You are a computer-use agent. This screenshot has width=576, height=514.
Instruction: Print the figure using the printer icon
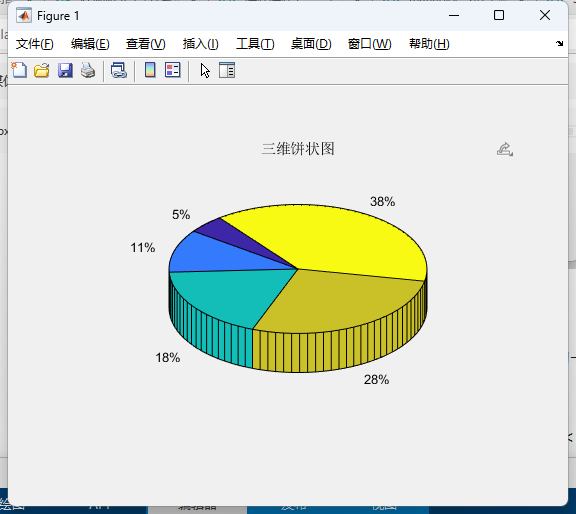pos(88,70)
